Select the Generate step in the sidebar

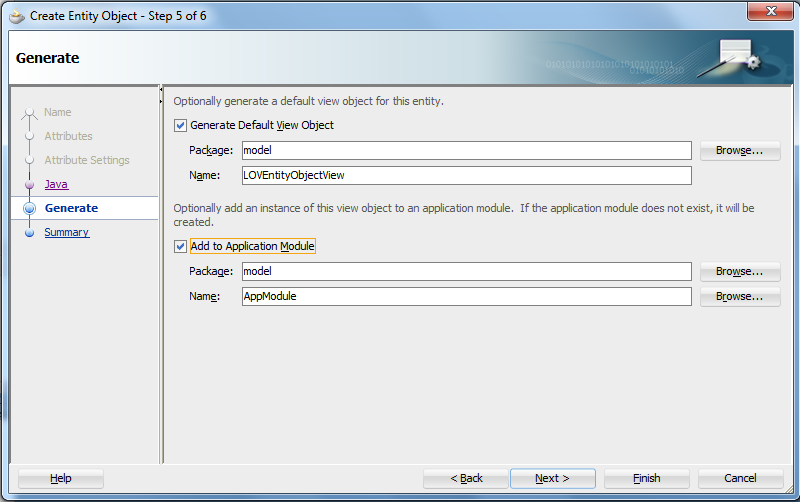click(71, 208)
